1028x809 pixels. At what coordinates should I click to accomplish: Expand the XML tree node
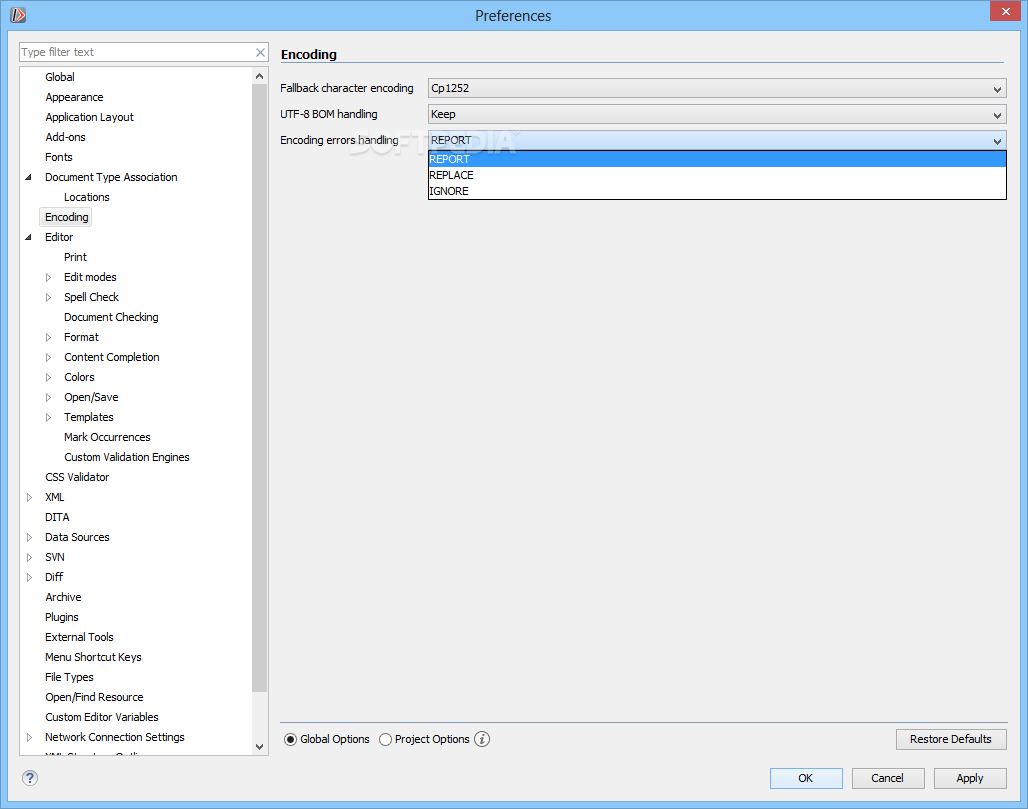(29, 497)
